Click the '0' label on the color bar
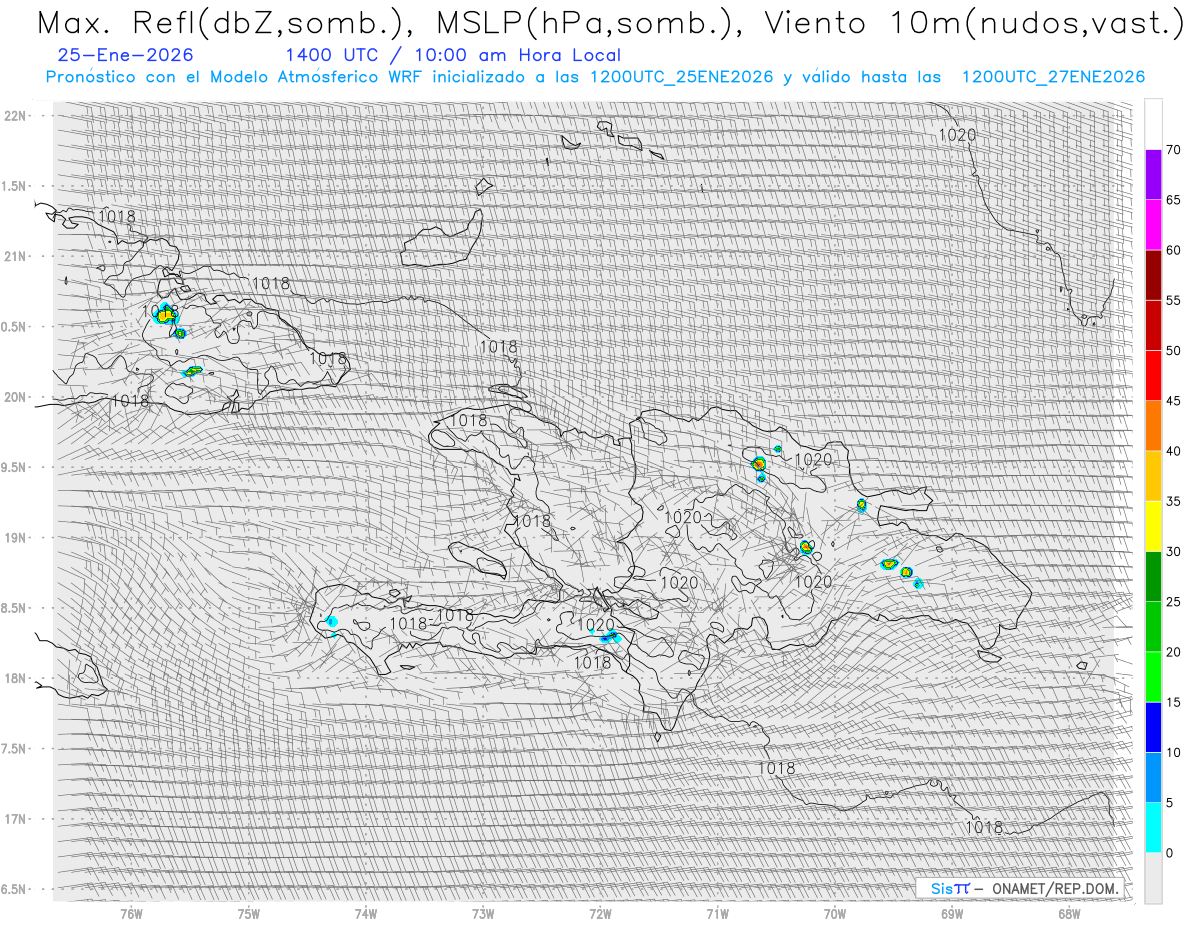This screenshot has width=1200, height=927. [x=1169, y=853]
